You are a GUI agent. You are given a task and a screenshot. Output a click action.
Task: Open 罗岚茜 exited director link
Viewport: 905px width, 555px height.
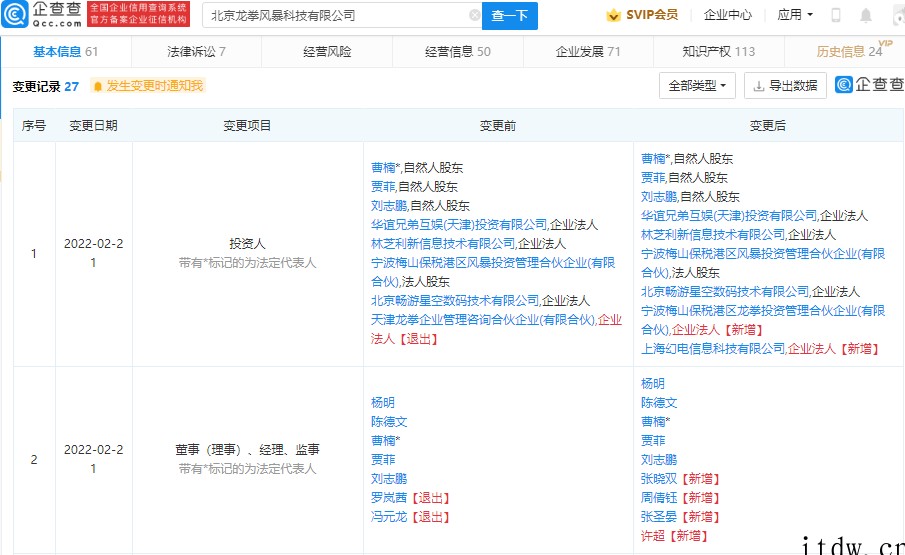coord(389,498)
